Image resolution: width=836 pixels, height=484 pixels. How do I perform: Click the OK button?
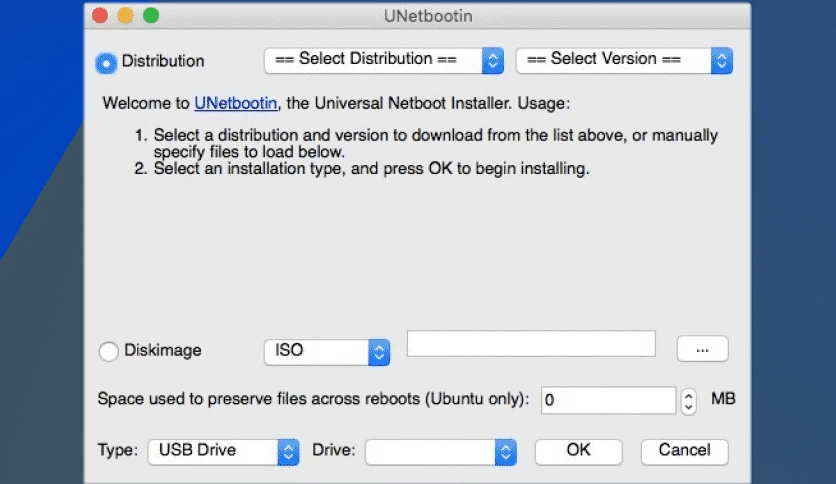(x=578, y=451)
